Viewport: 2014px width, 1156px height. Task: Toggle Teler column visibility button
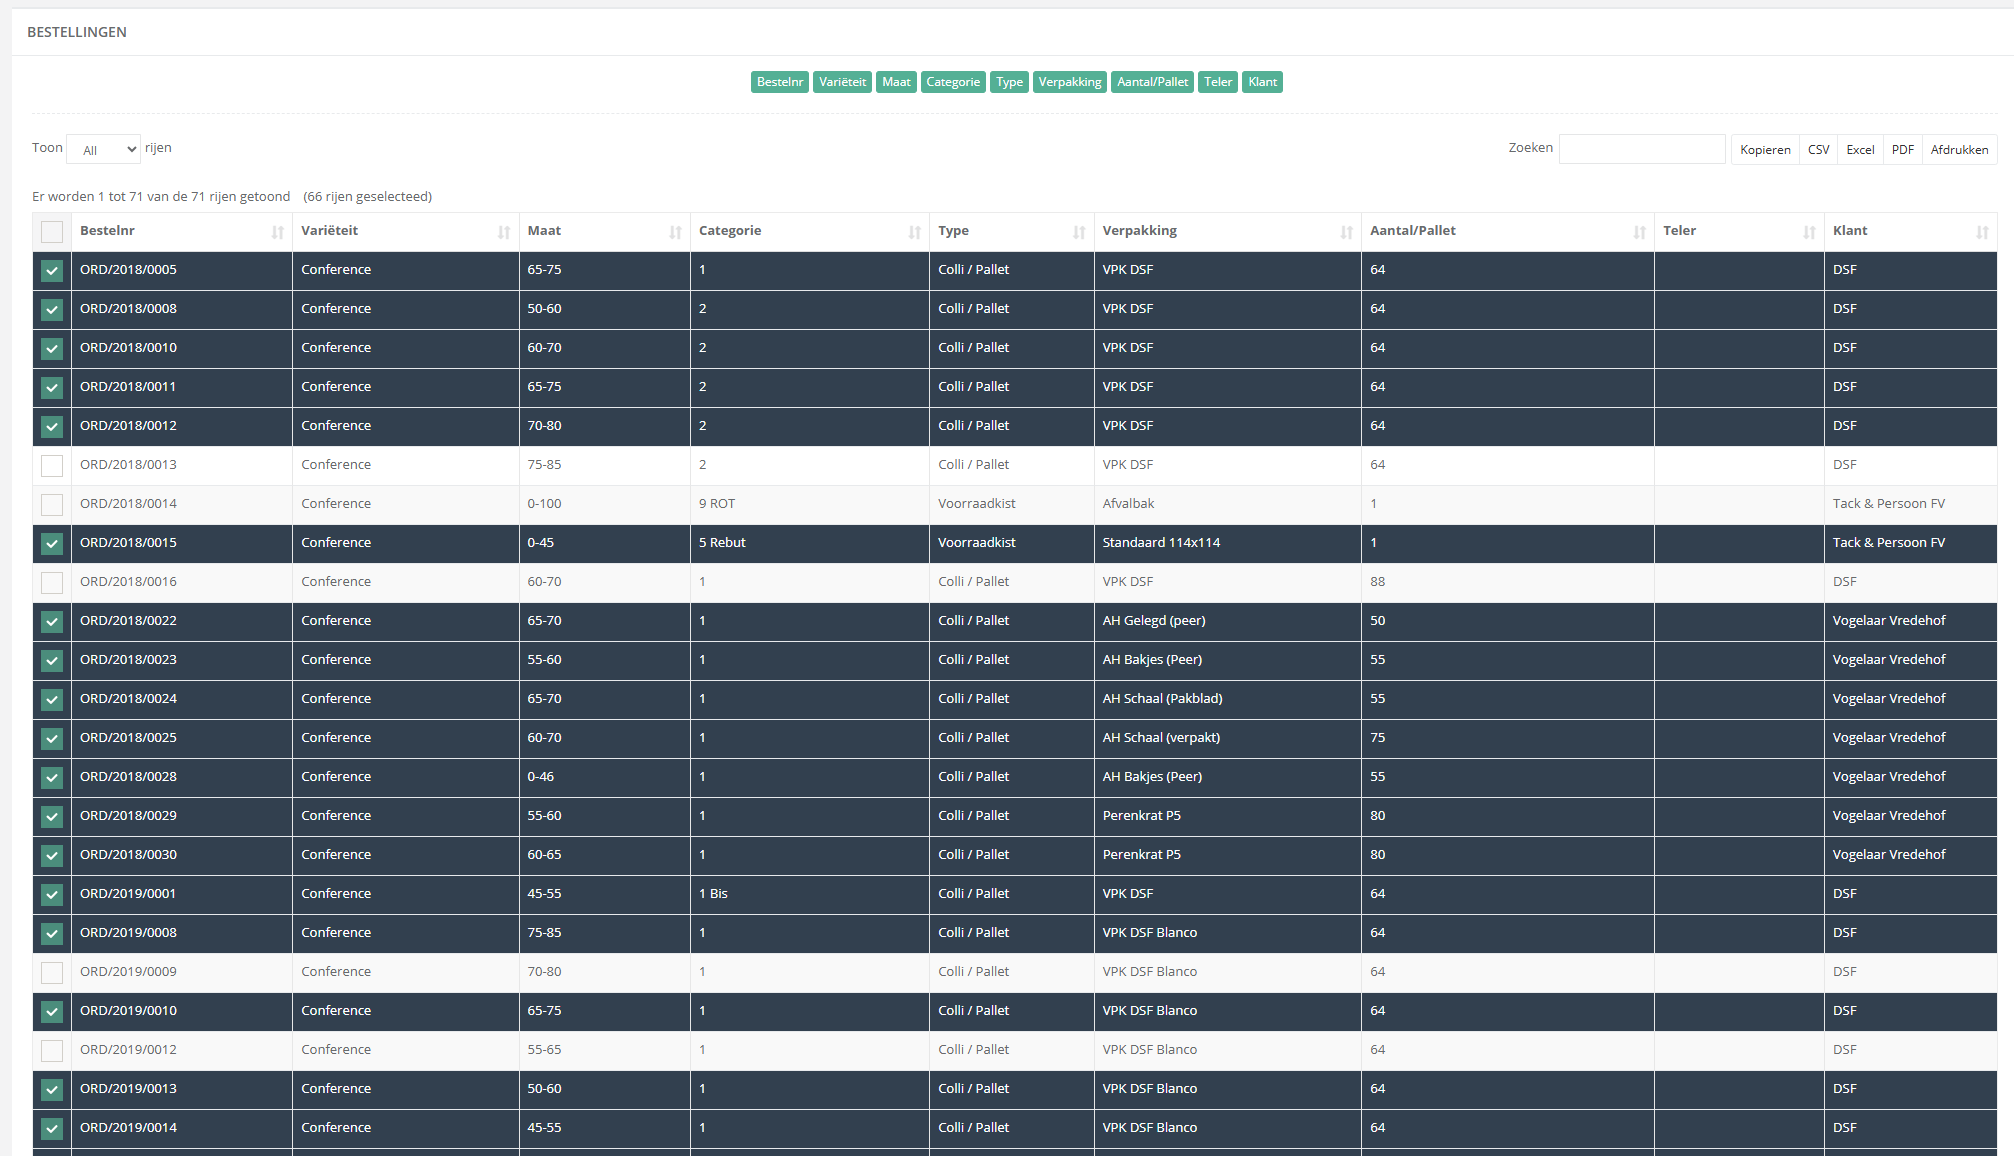(1218, 82)
